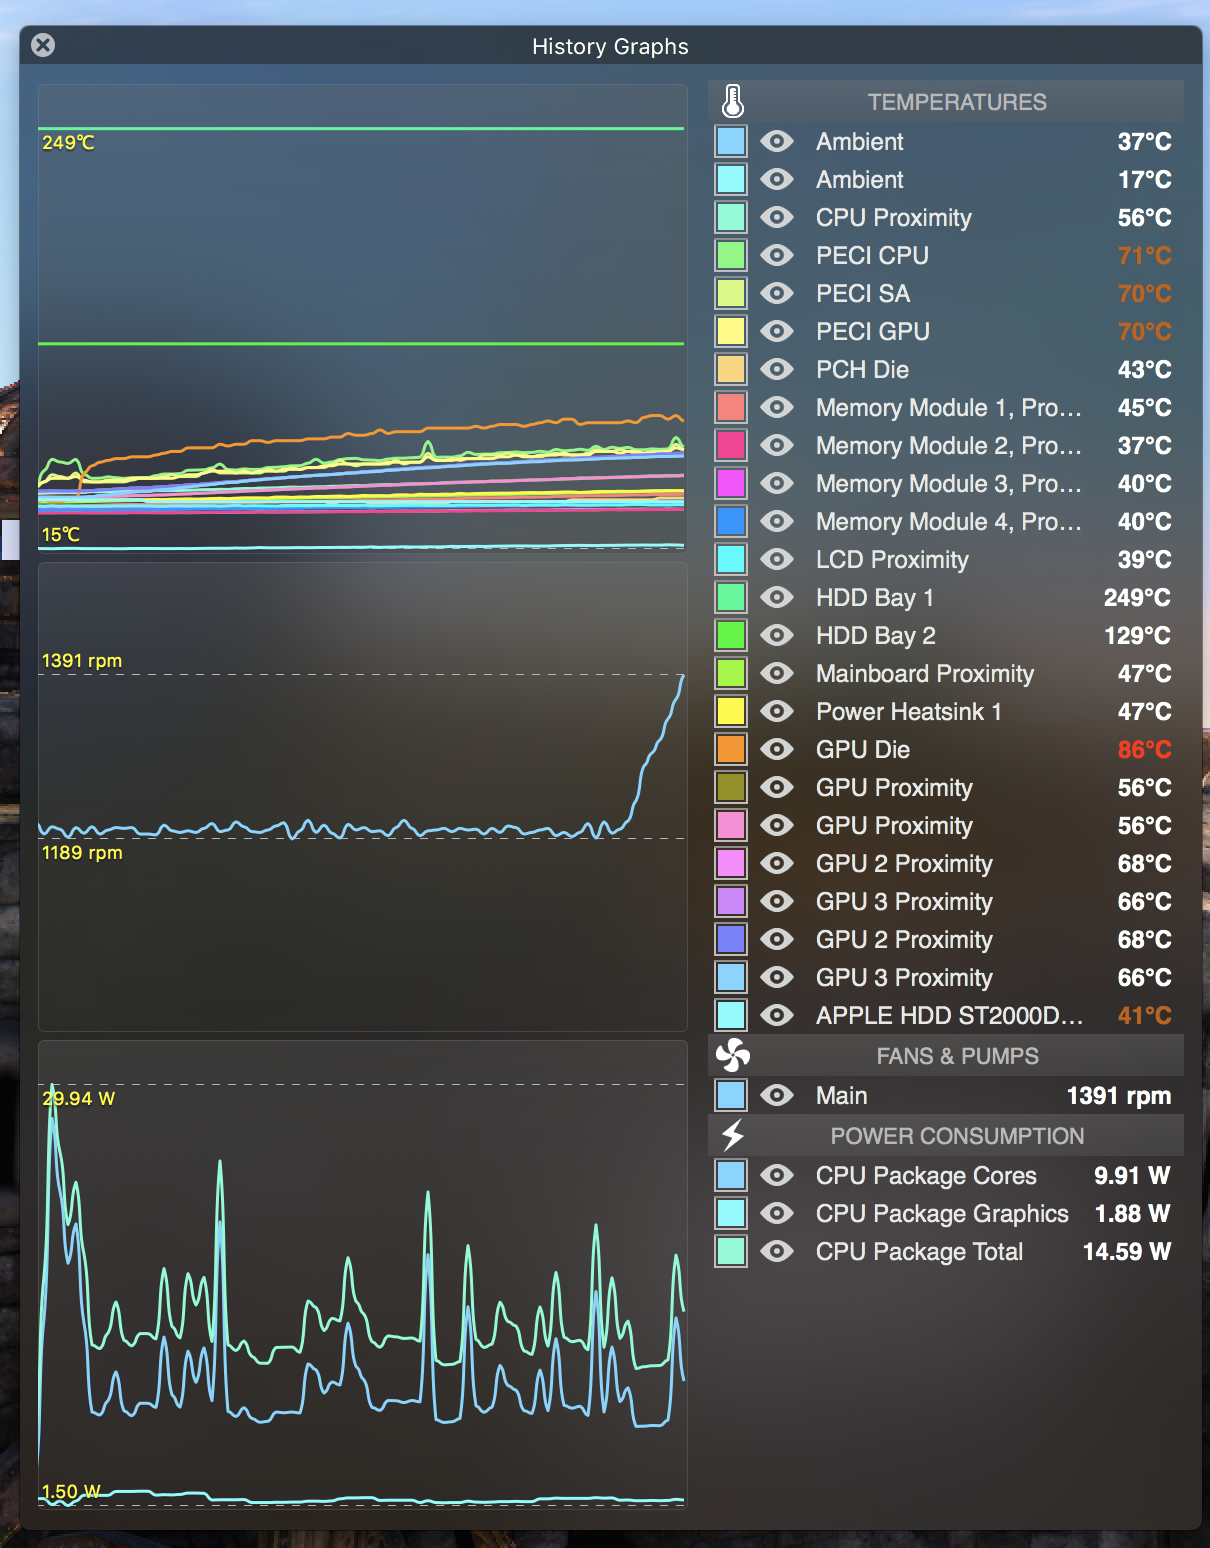Click the FANS & PUMPS section header
Viewport: 1210px width, 1548px height.
[946, 1055]
